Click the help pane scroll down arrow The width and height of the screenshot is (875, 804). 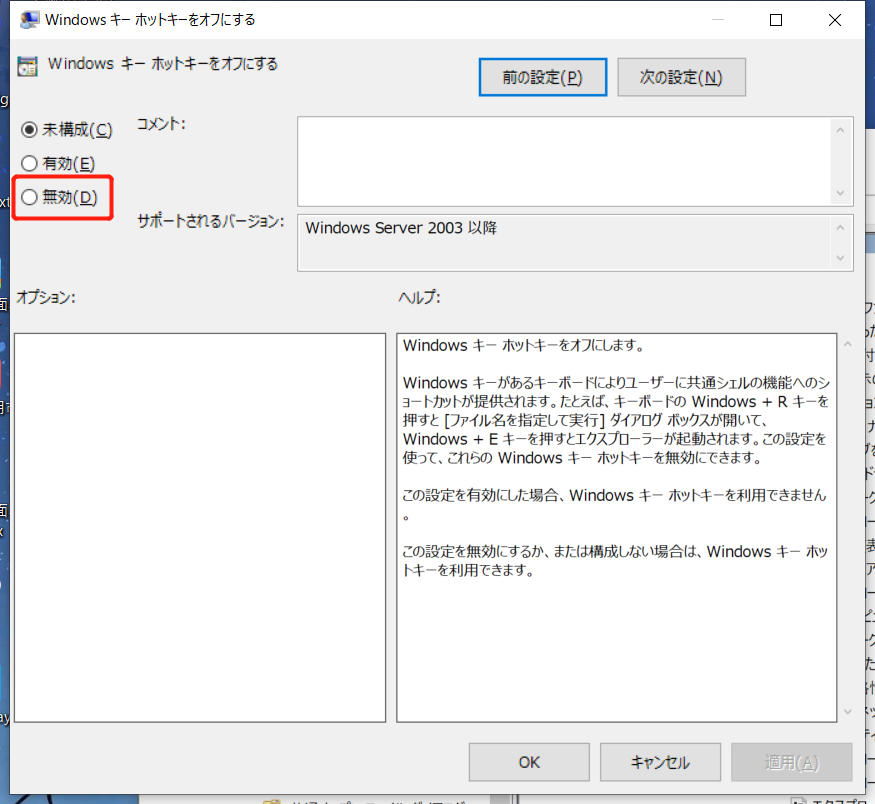click(848, 711)
